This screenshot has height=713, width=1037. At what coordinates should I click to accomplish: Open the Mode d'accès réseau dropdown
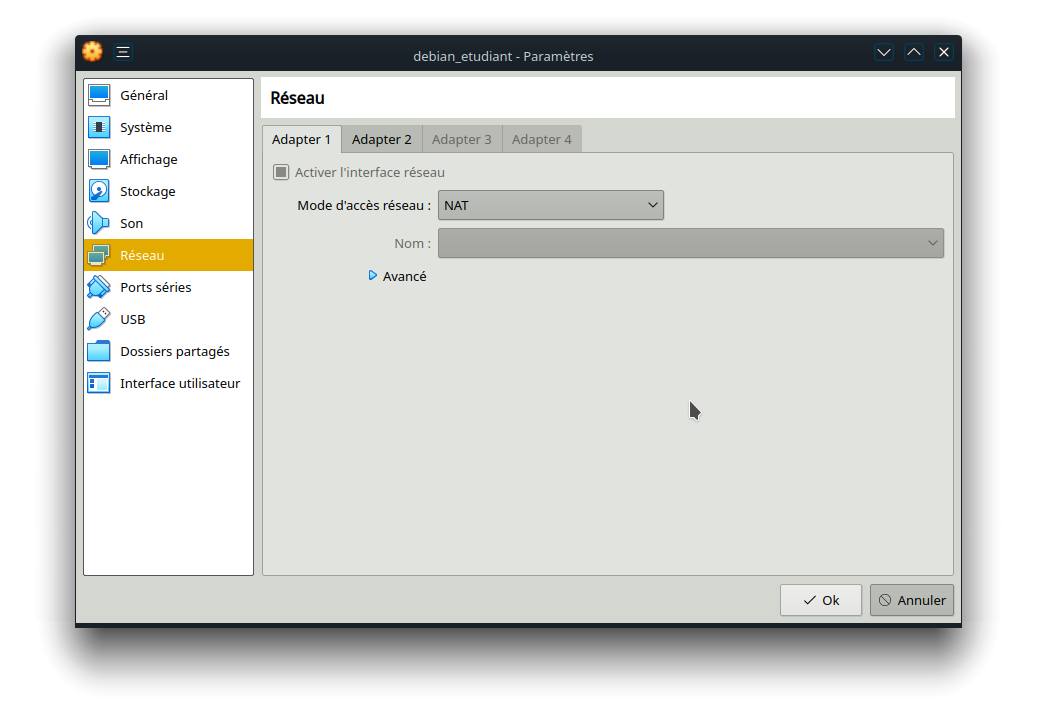tap(550, 205)
